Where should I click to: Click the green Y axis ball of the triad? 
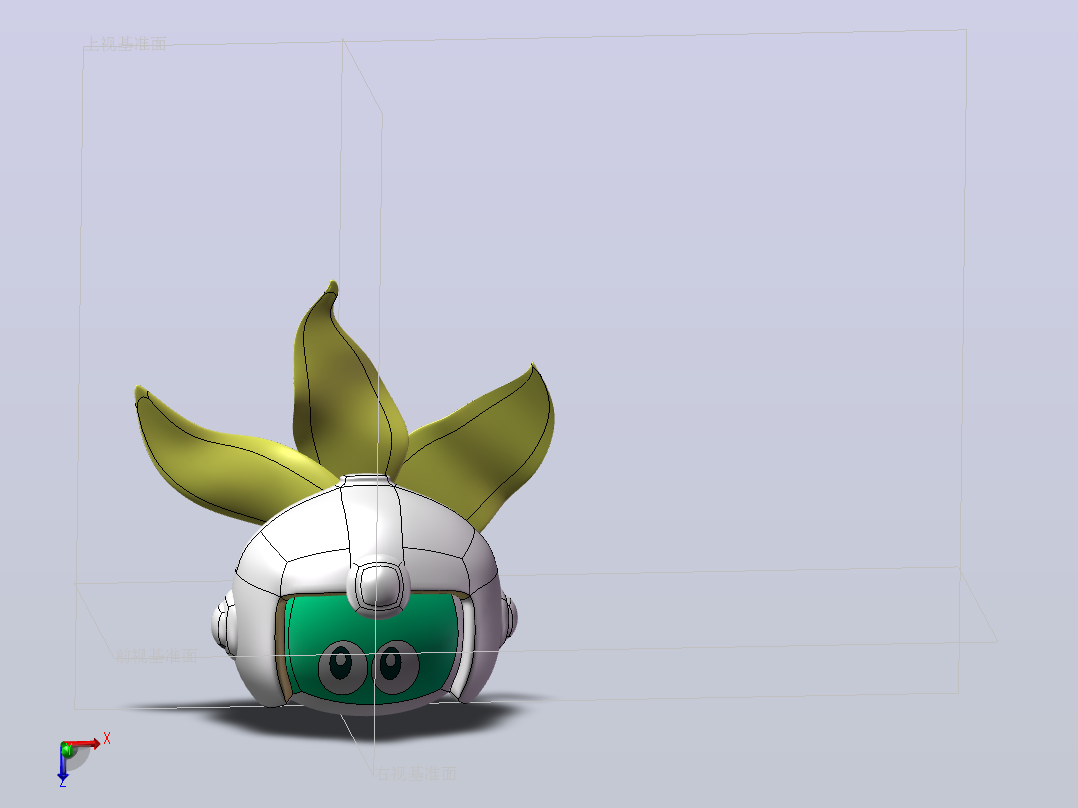67,750
